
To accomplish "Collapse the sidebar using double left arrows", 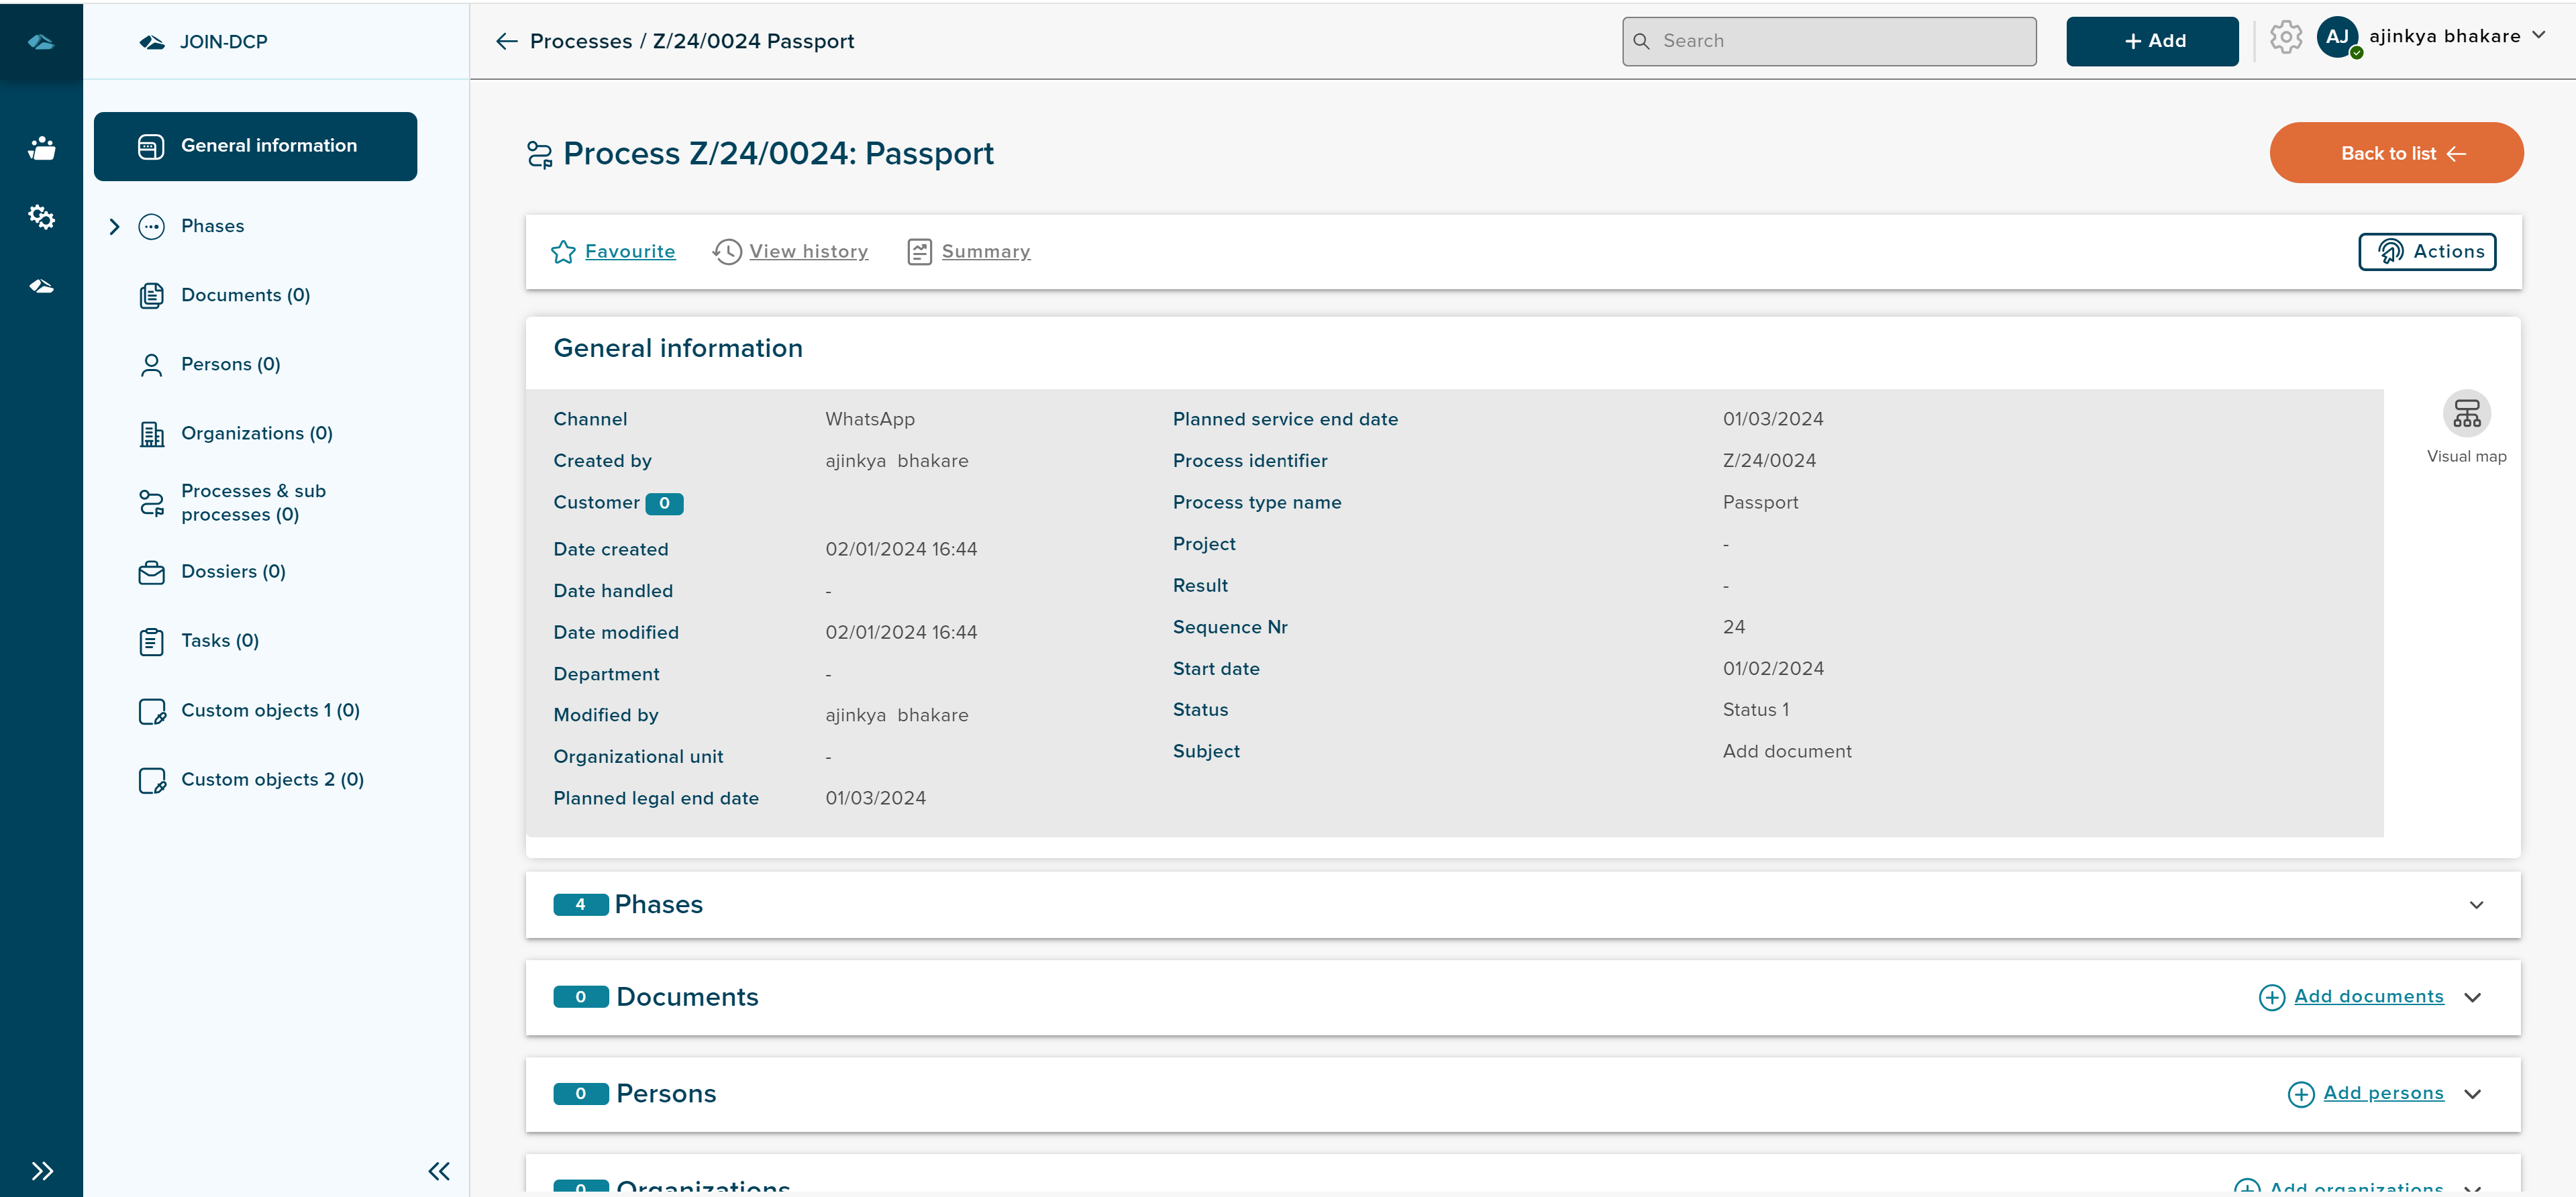I will pos(439,1170).
